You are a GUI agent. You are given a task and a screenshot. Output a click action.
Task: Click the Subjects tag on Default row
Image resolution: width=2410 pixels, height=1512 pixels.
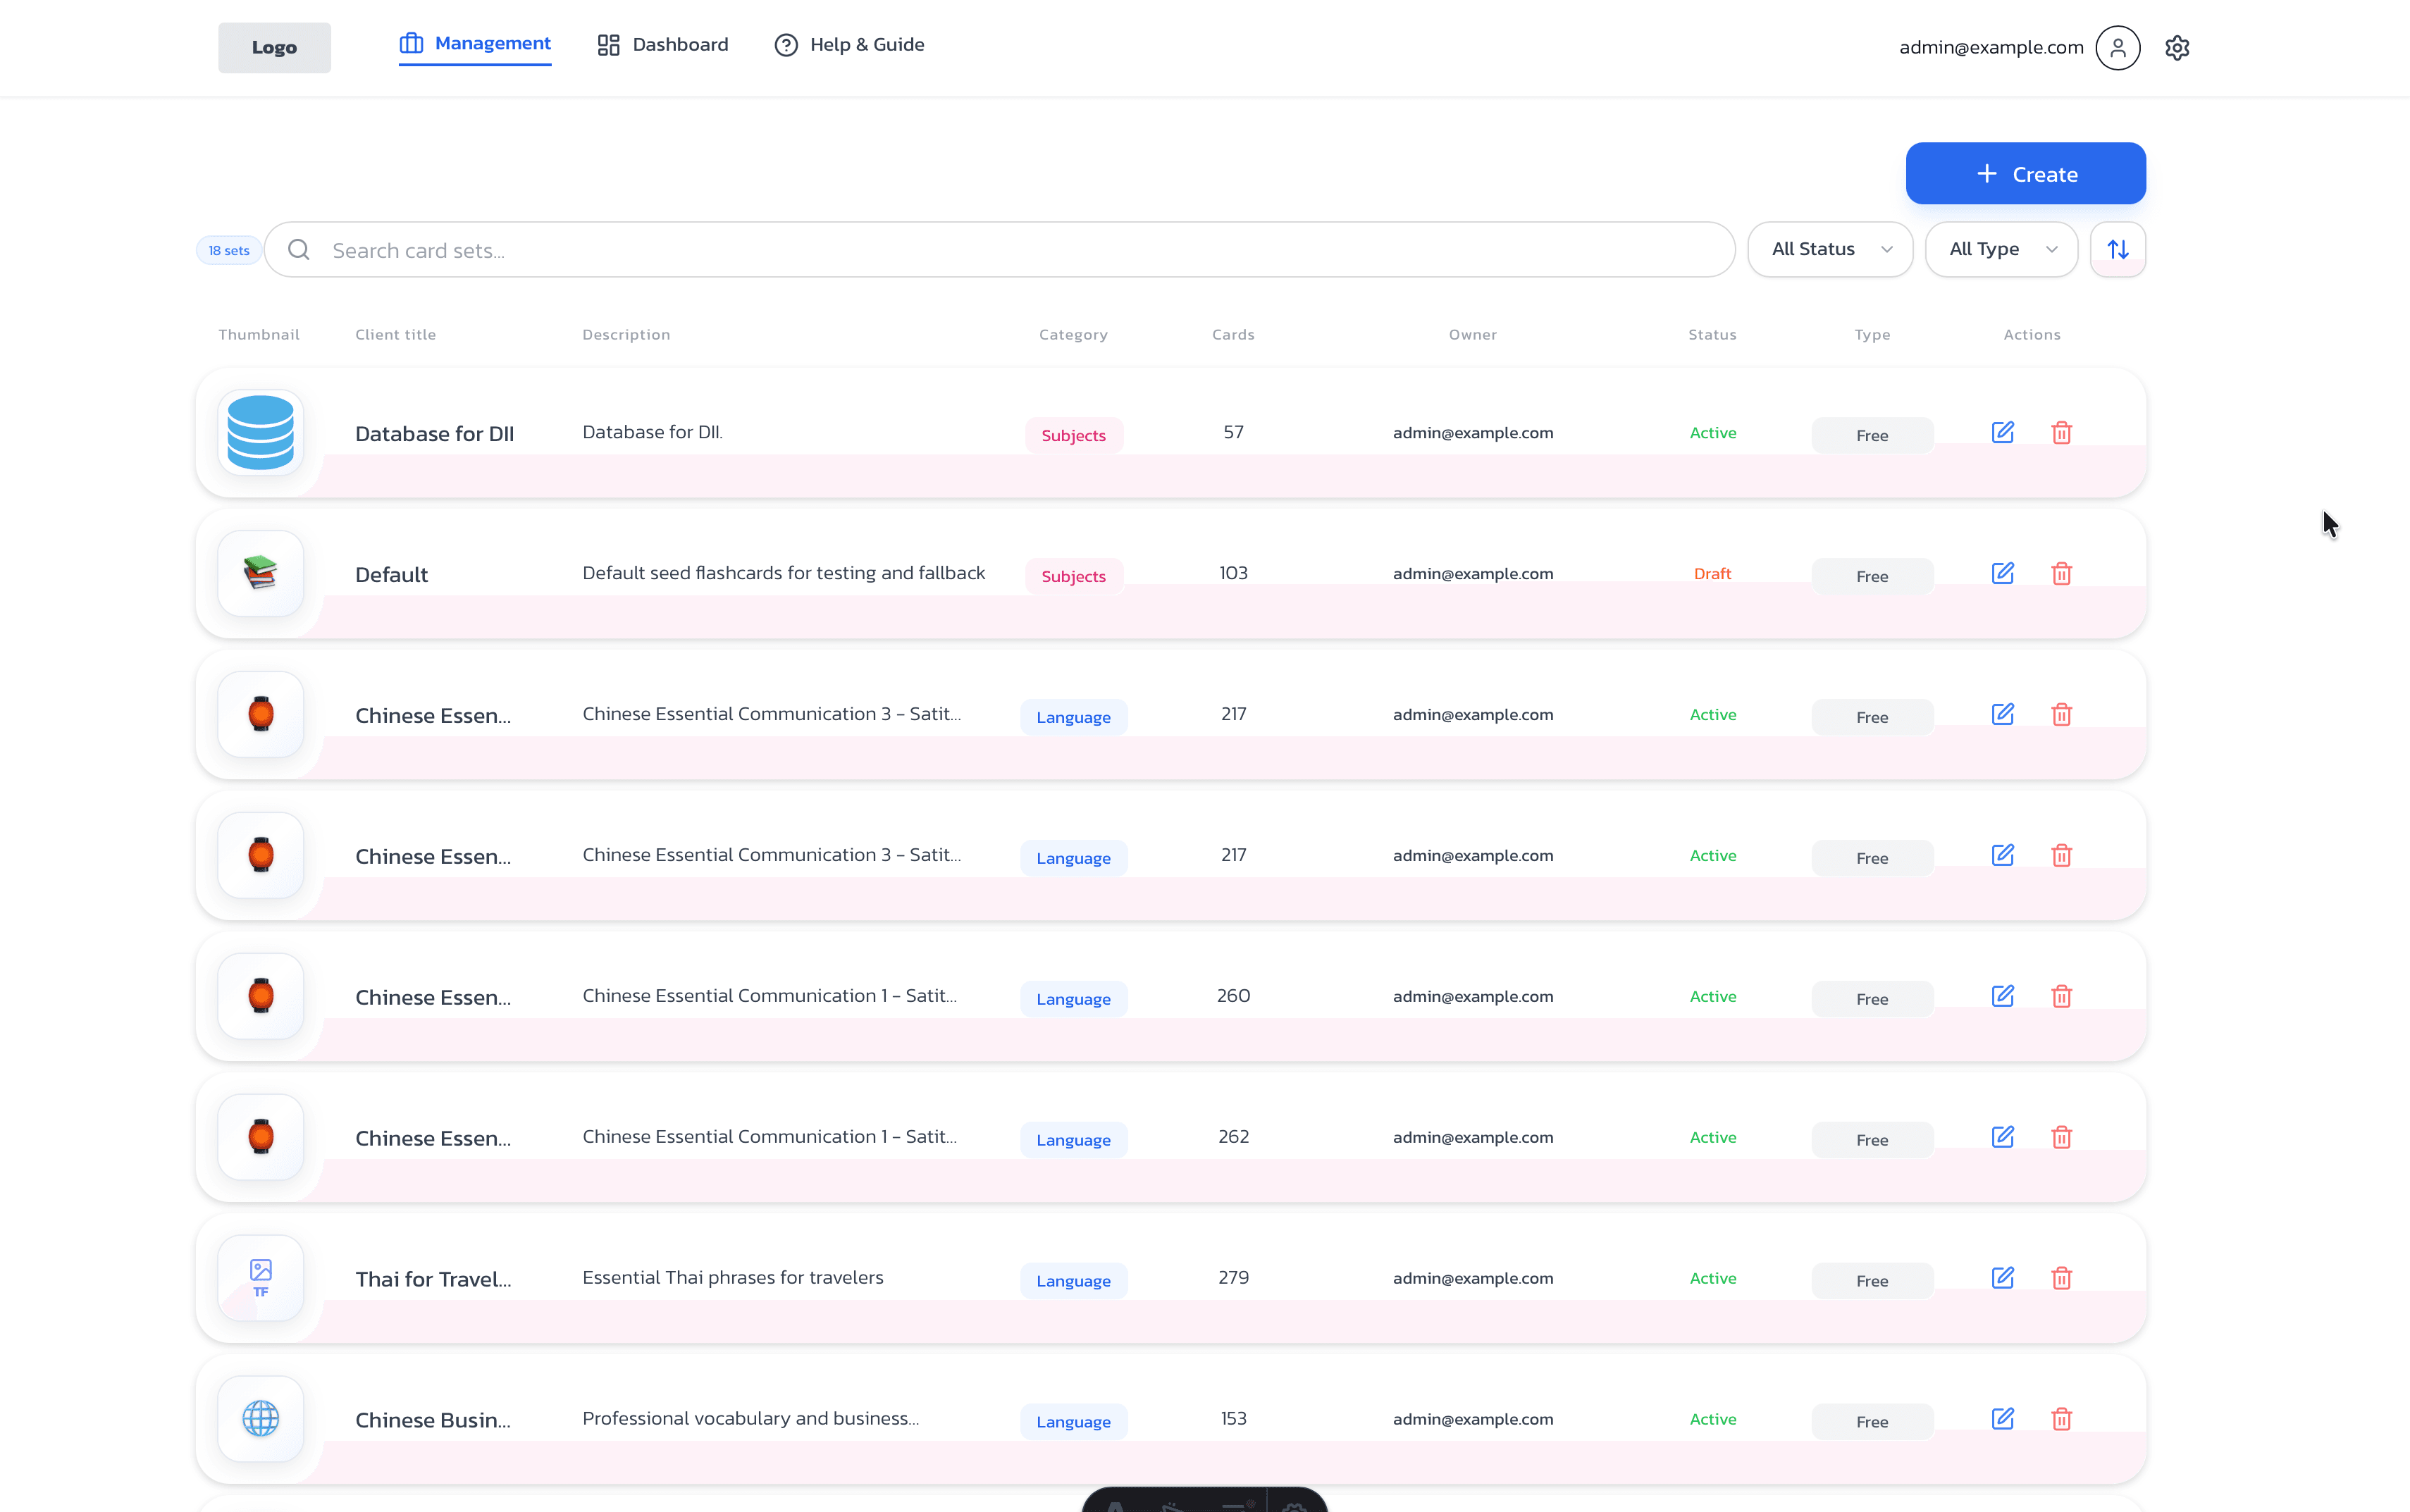(x=1073, y=576)
